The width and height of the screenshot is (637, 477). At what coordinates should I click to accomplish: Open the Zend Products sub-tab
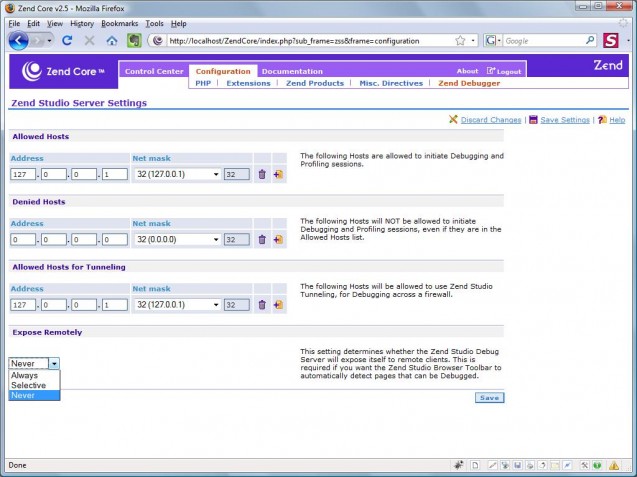[x=315, y=83]
